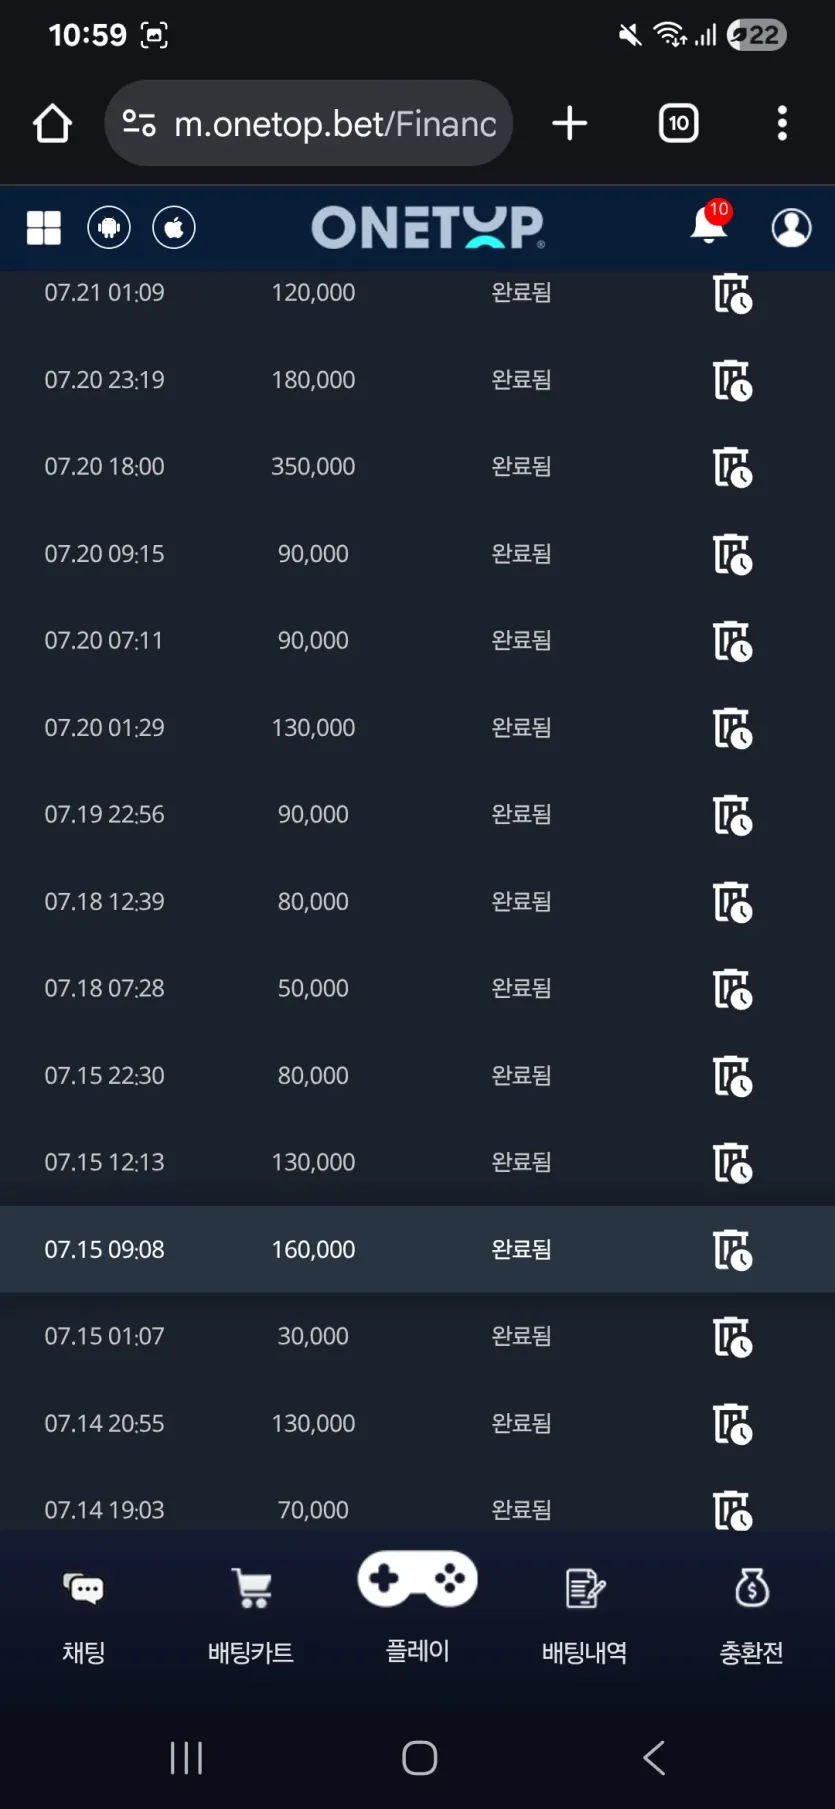Open the 배팅카트 betting cart tab
Viewport: 835px width, 1809px height.
click(251, 1618)
